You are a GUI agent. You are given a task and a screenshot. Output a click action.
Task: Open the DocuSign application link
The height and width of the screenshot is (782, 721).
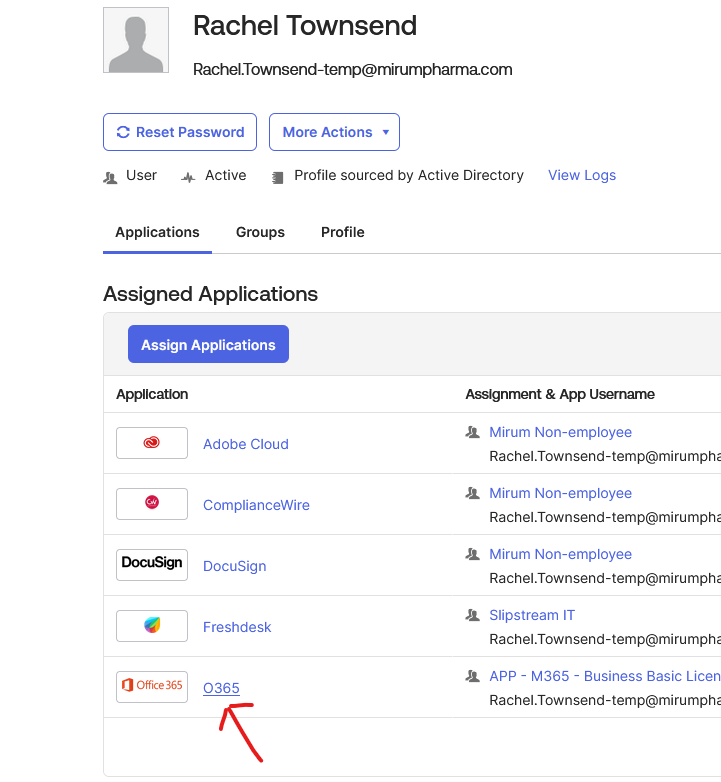(x=234, y=566)
